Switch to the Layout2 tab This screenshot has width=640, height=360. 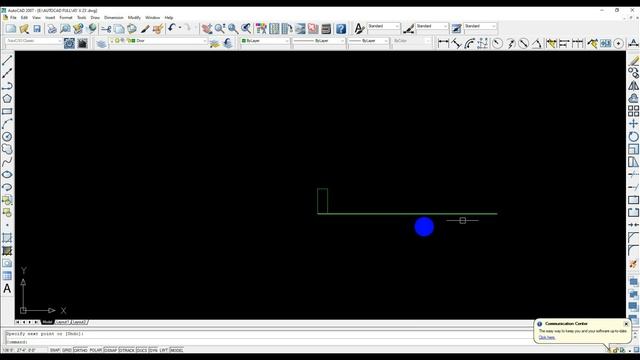79,322
